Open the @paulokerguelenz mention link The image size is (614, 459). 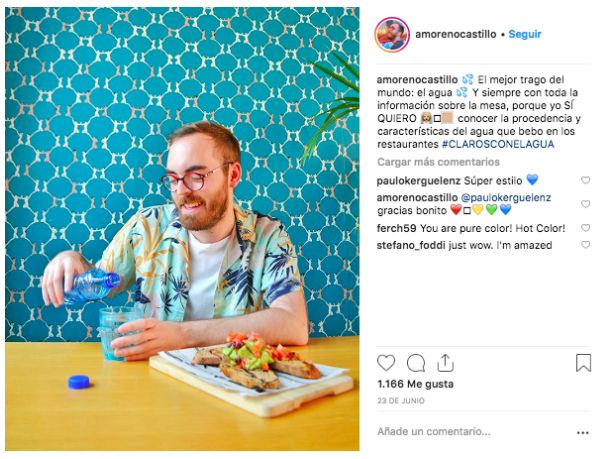pyautogui.click(x=506, y=197)
